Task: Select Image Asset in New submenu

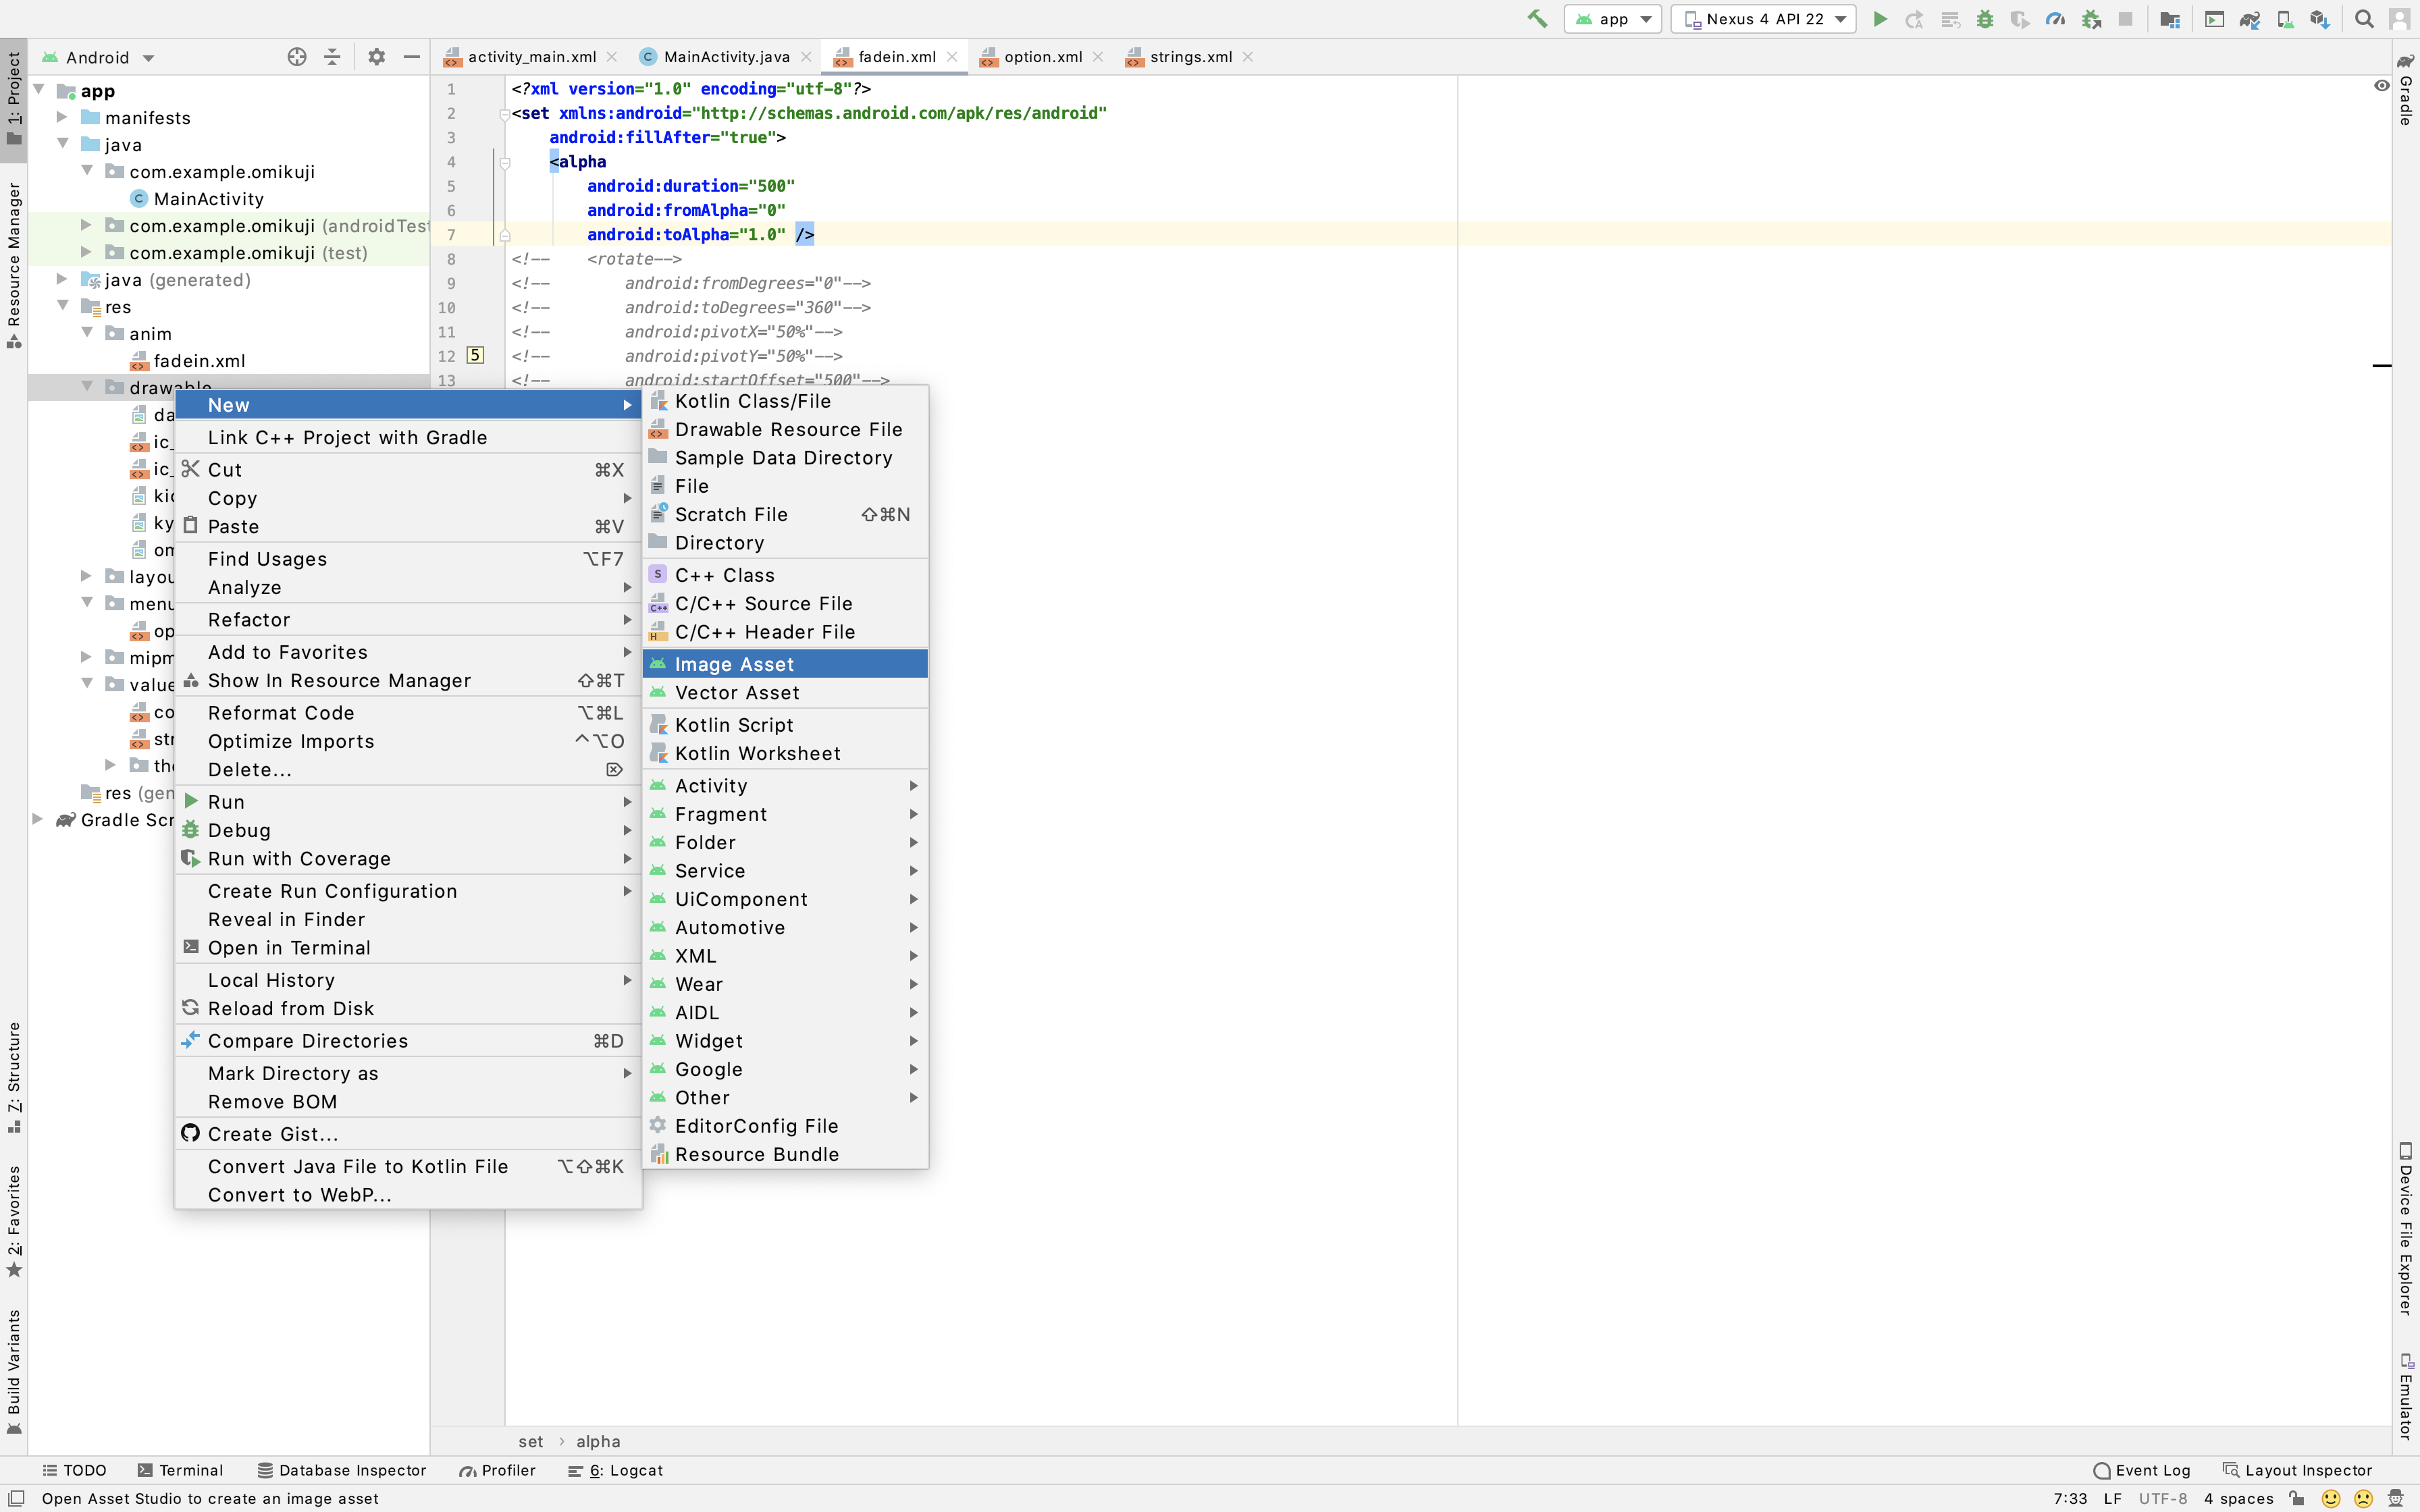Action: pyautogui.click(x=785, y=664)
